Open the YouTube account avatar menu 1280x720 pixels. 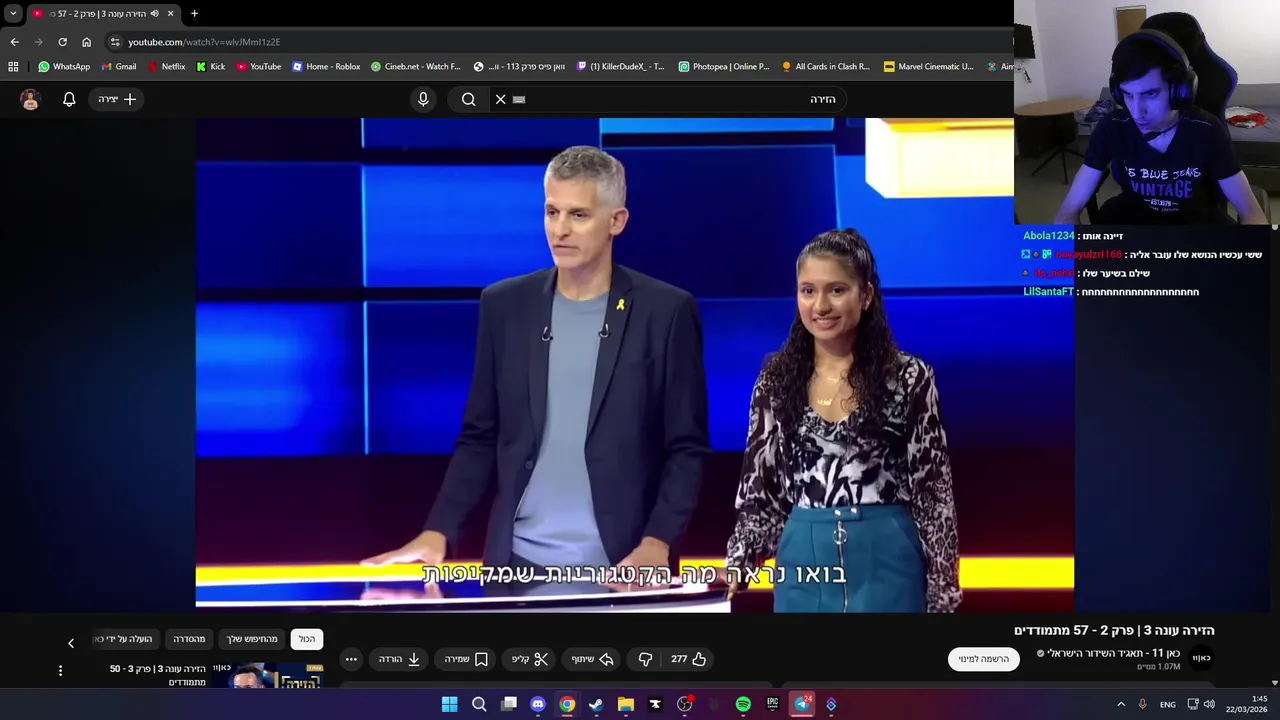click(x=30, y=99)
